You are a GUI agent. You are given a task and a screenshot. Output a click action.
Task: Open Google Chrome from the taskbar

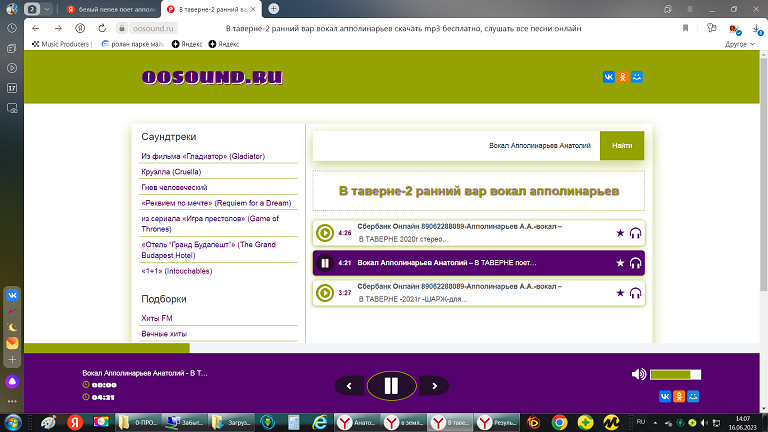click(x=559, y=422)
